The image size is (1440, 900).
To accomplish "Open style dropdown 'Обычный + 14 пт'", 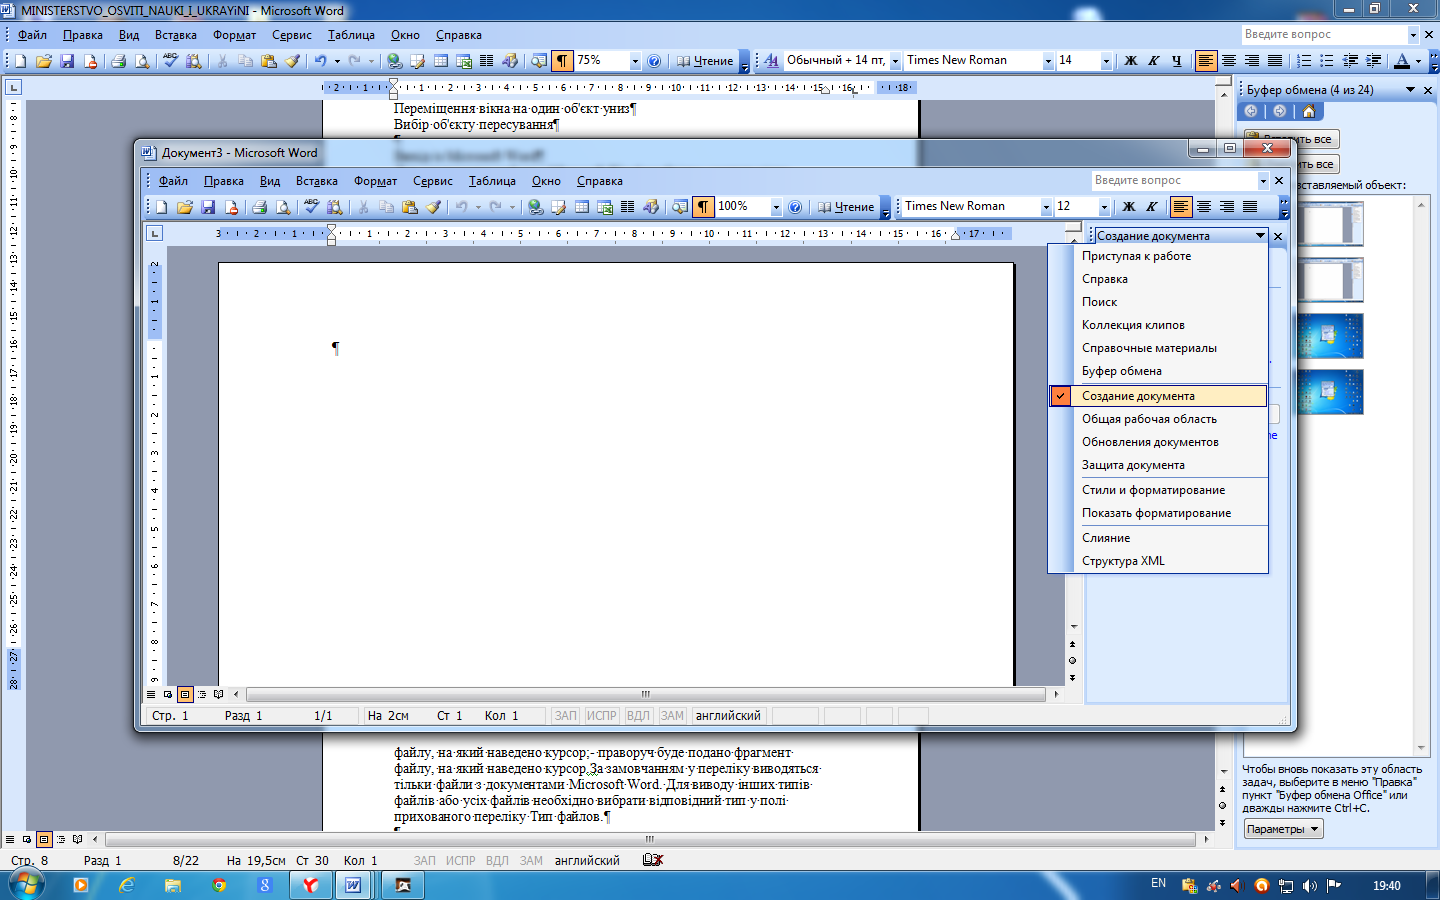I will pos(895,61).
